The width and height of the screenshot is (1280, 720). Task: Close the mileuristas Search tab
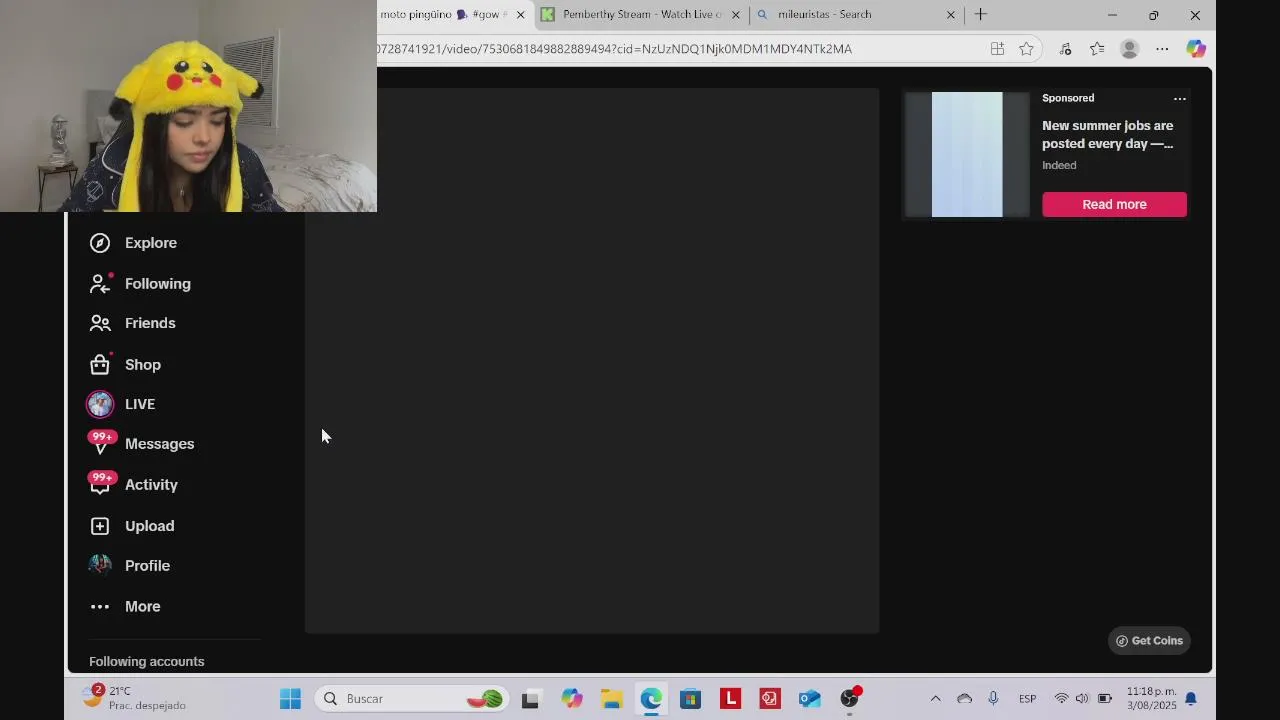click(x=951, y=15)
